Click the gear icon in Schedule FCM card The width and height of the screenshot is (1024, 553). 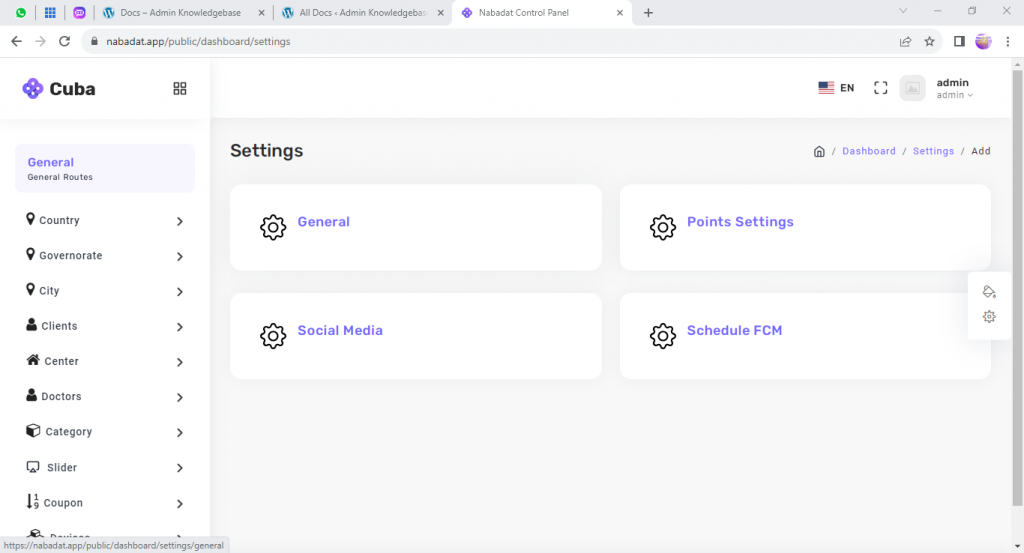pos(662,336)
